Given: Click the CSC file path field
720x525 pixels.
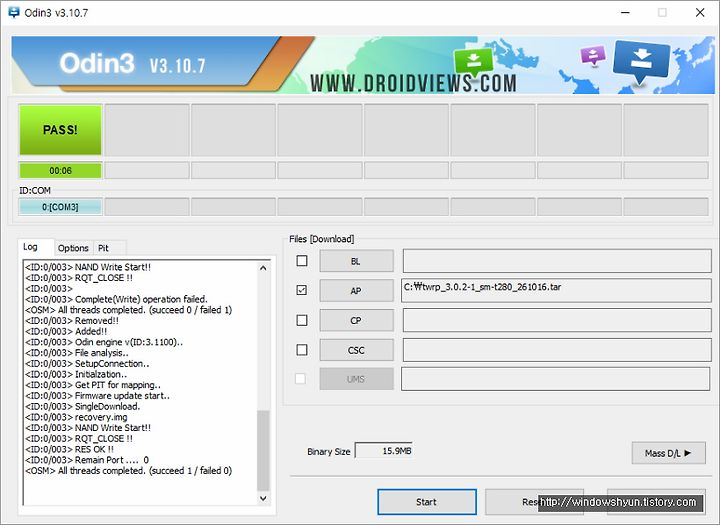Looking at the screenshot, I should tap(557, 350).
